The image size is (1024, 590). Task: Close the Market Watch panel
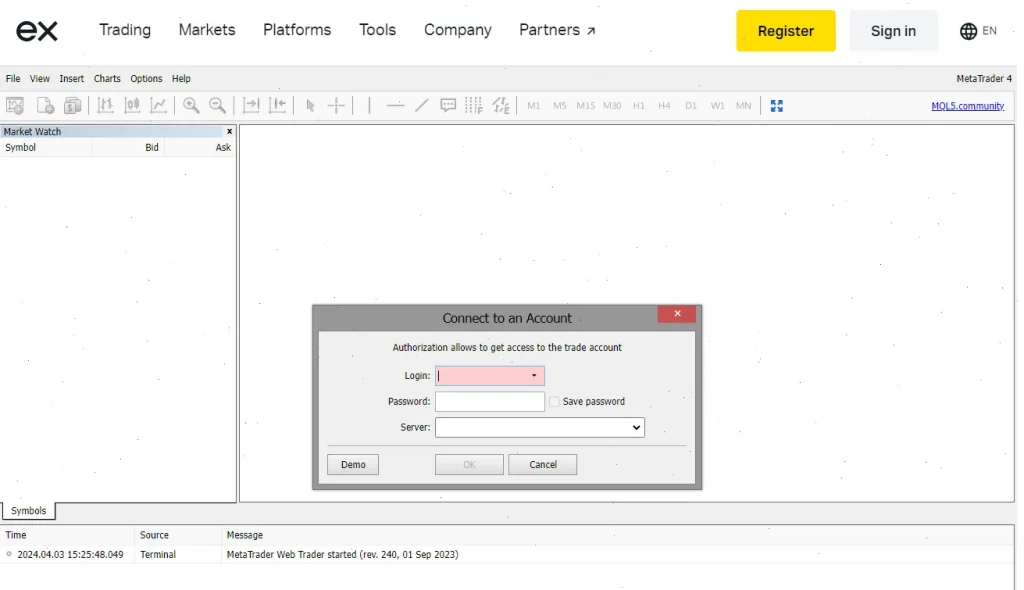pyautogui.click(x=229, y=131)
